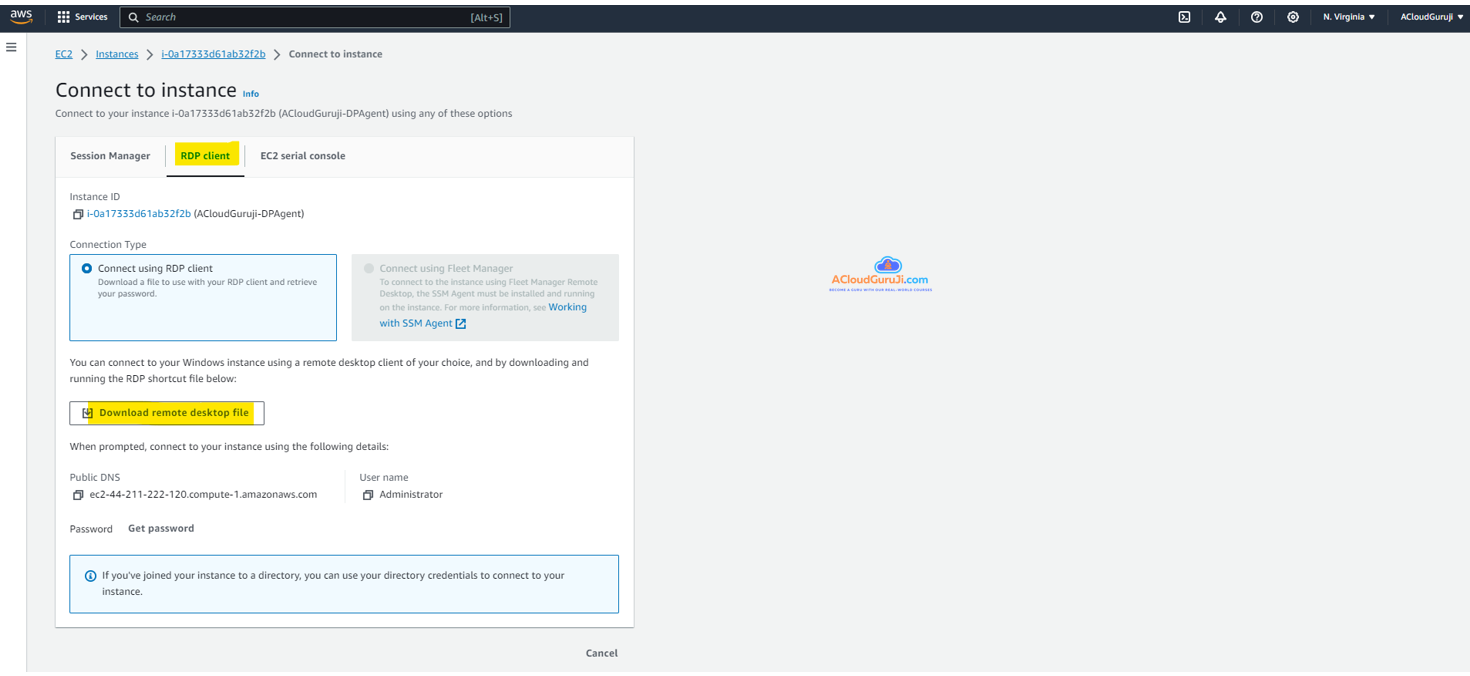1470x676 pixels.
Task: Select Connect using RDP client radio
Action: pos(87,269)
